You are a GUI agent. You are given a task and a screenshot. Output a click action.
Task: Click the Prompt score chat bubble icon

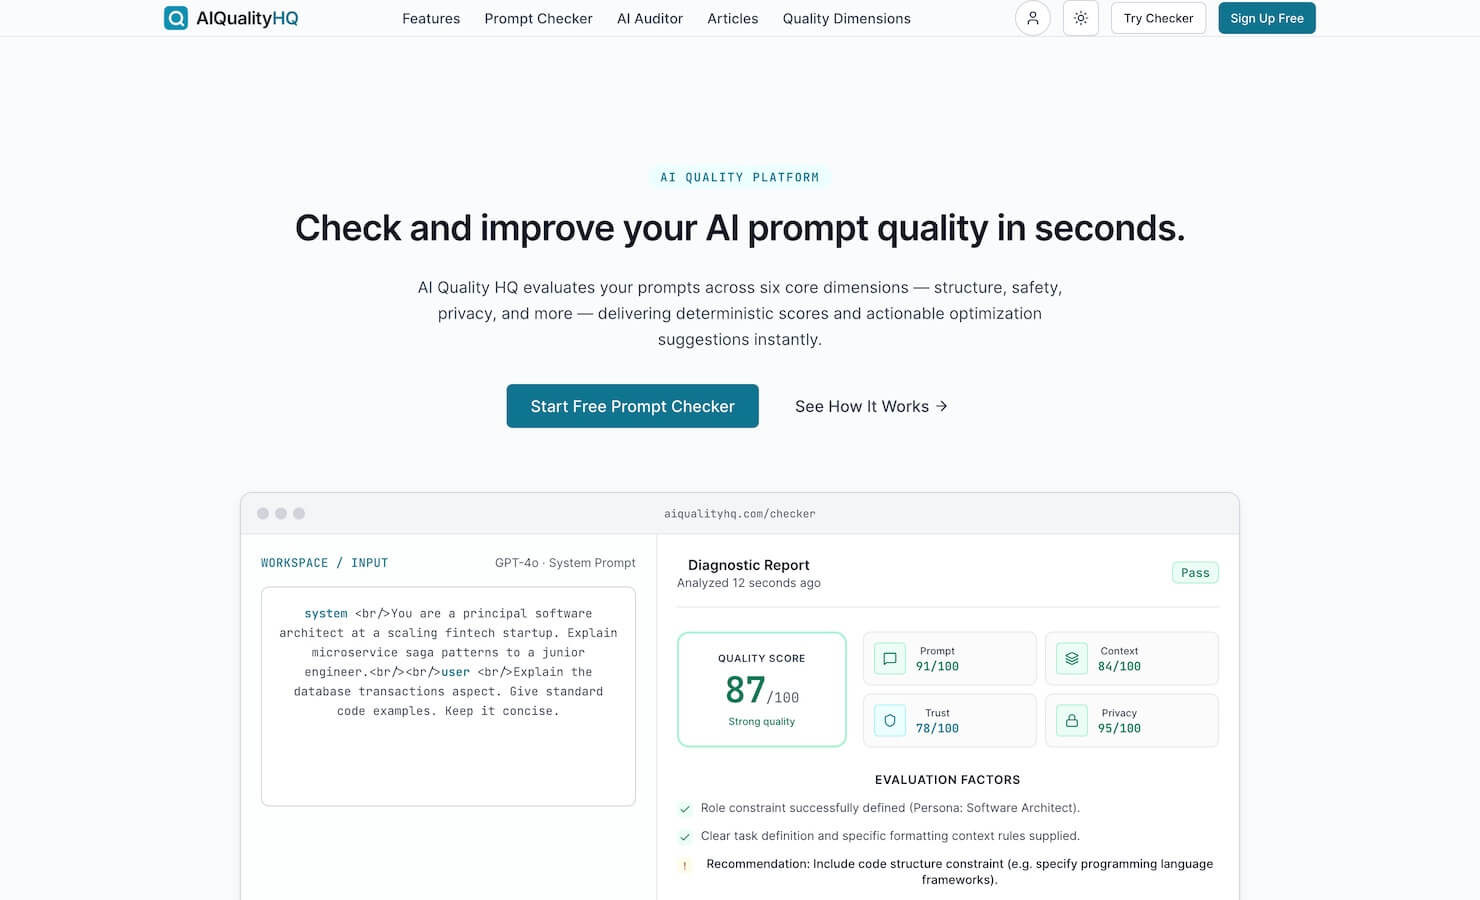[x=890, y=658]
